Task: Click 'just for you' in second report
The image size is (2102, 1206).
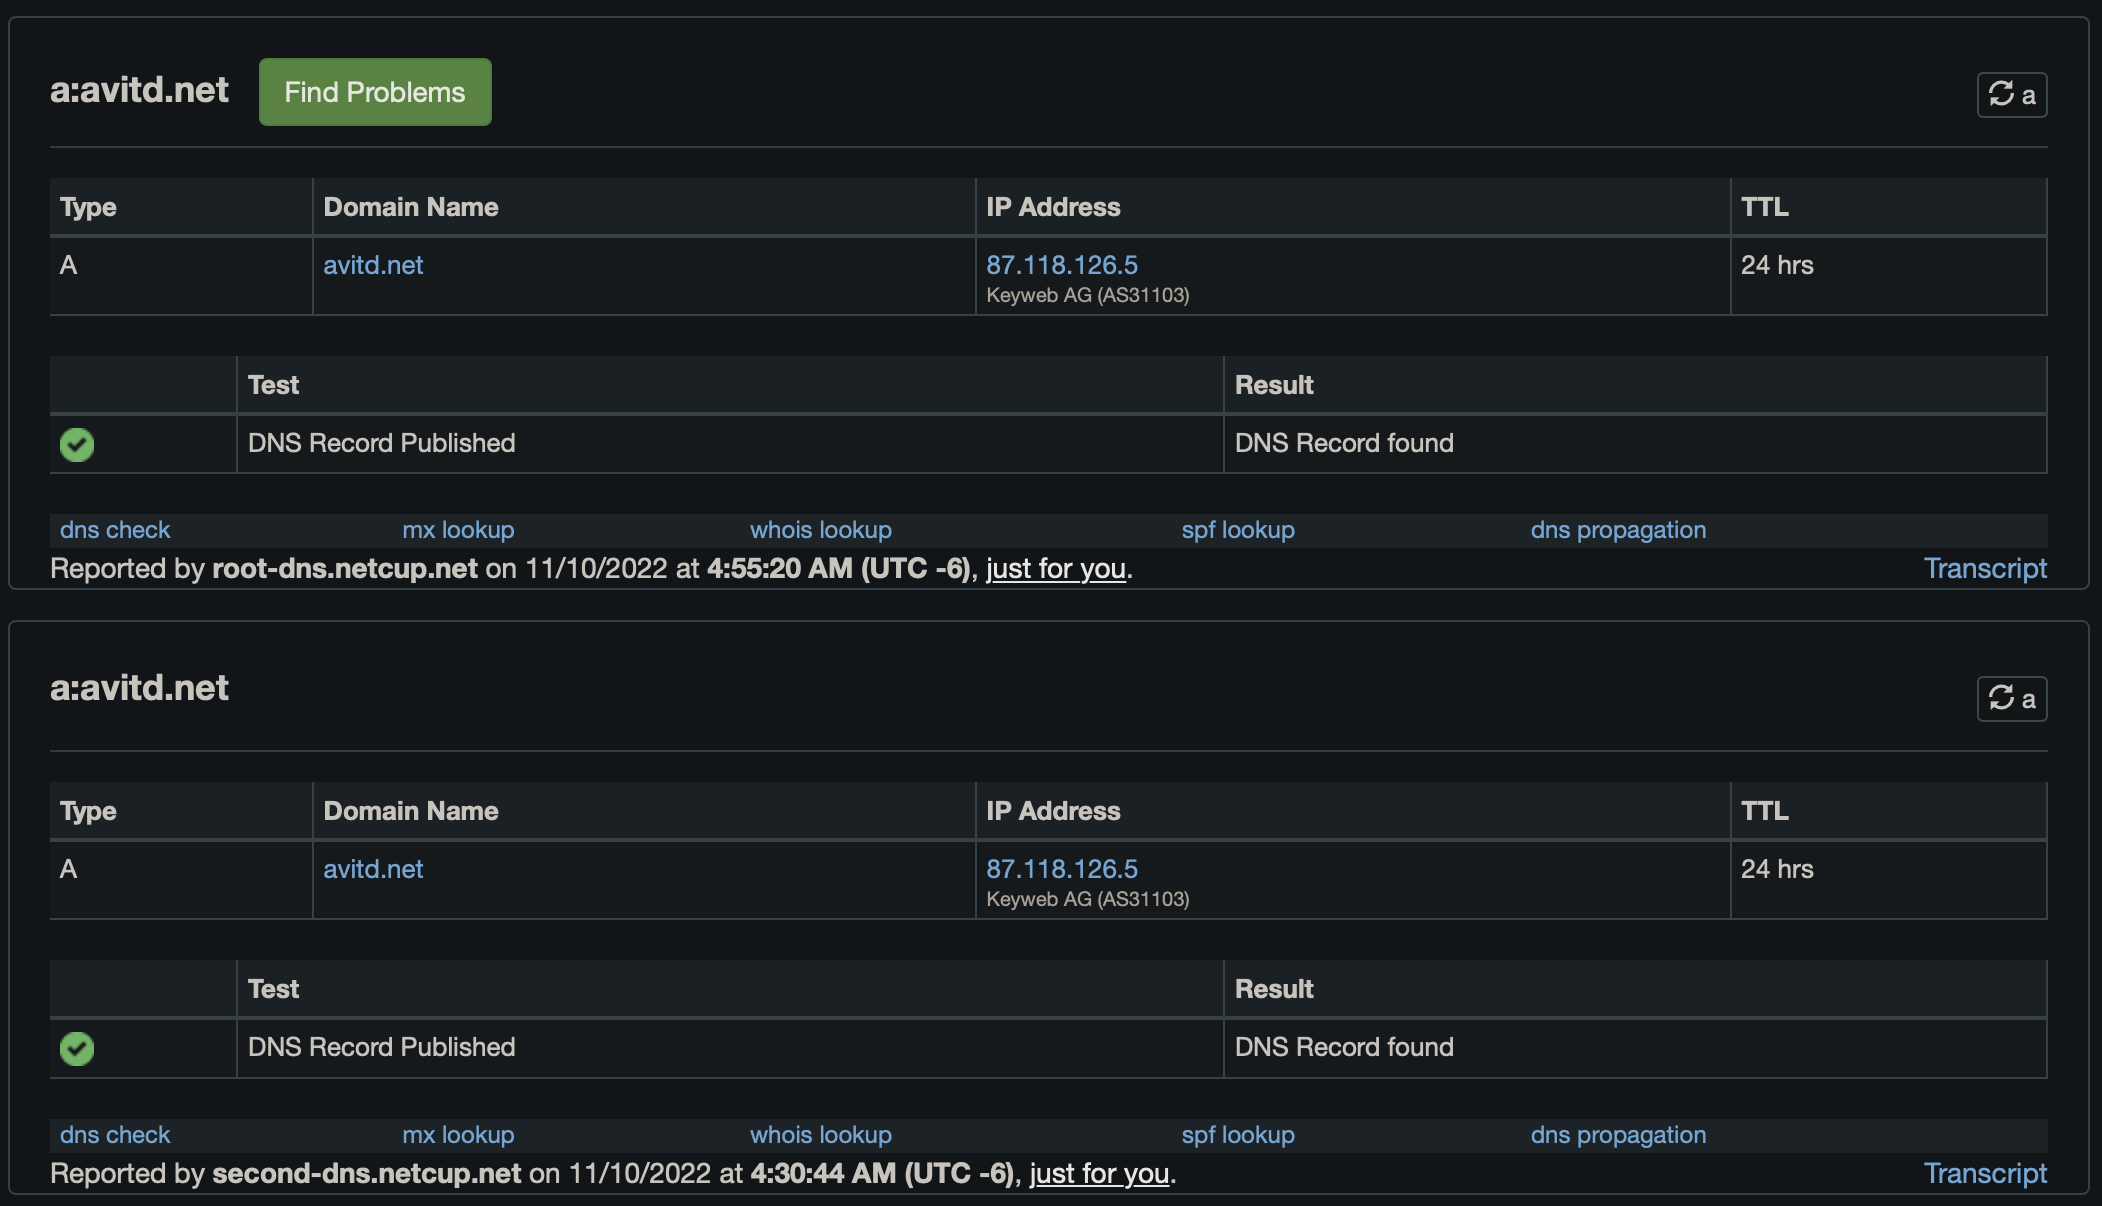Action: (1098, 1173)
